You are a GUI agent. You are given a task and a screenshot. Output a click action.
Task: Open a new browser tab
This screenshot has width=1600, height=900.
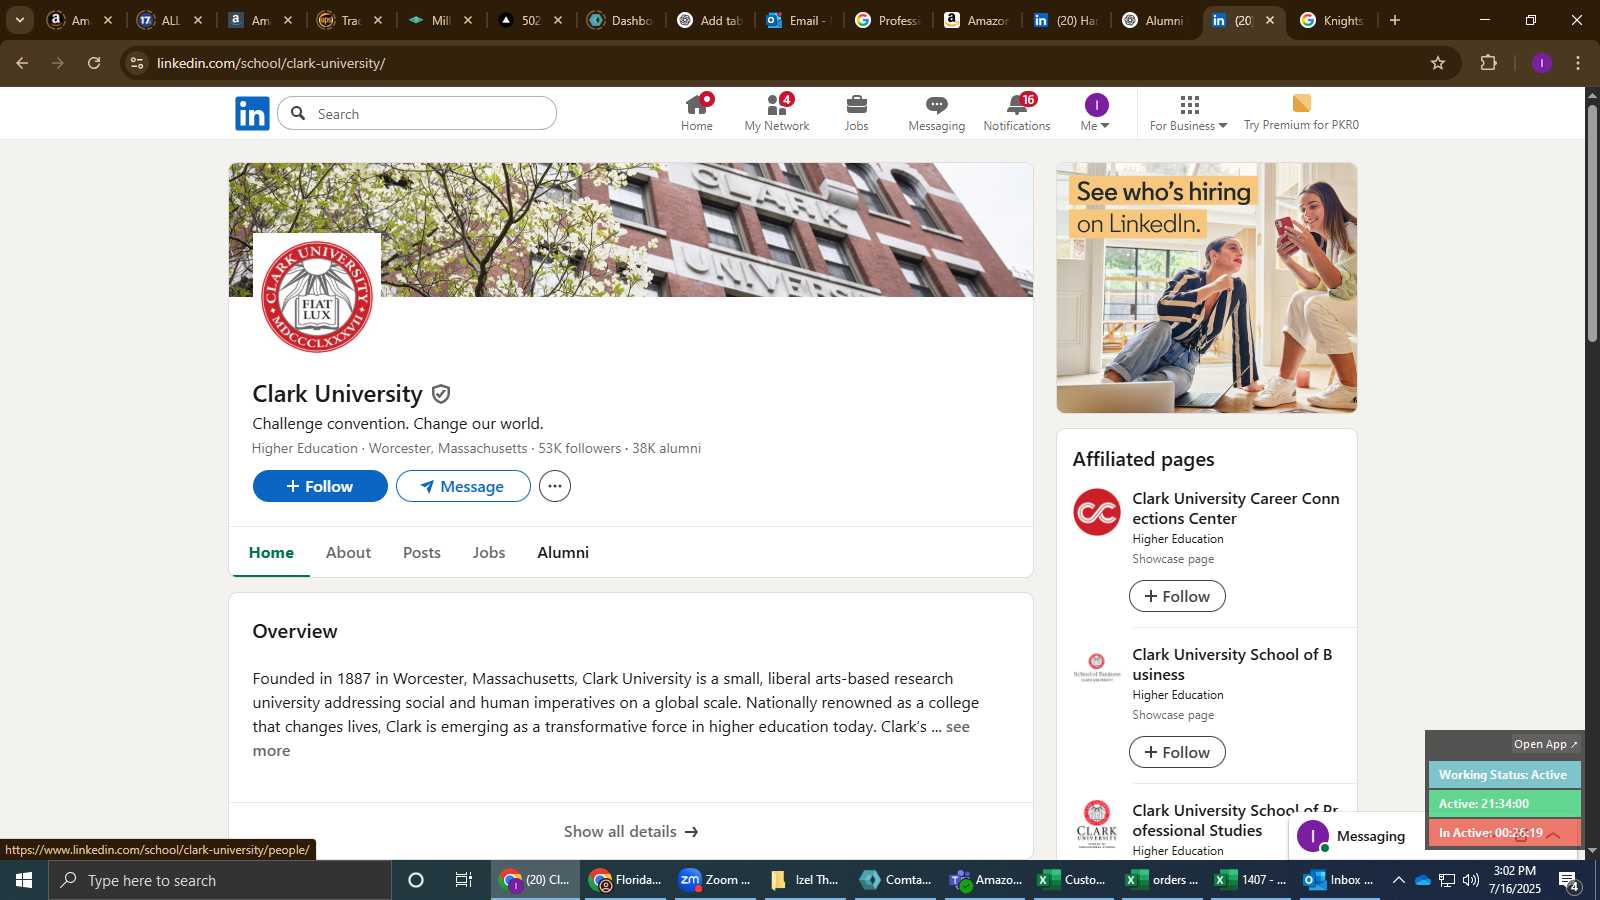[1395, 20]
